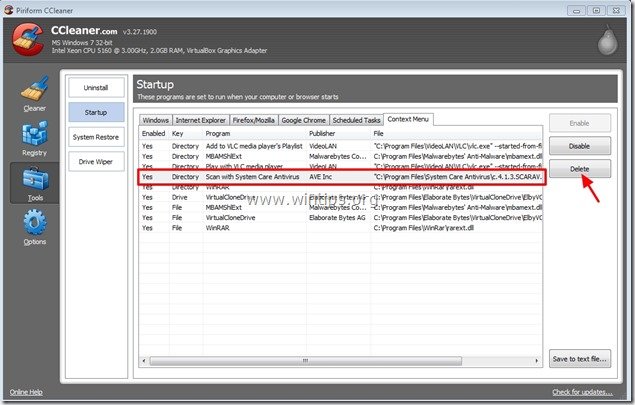Switch to the Windows tab
This screenshot has height=405, width=635.
pos(156,119)
